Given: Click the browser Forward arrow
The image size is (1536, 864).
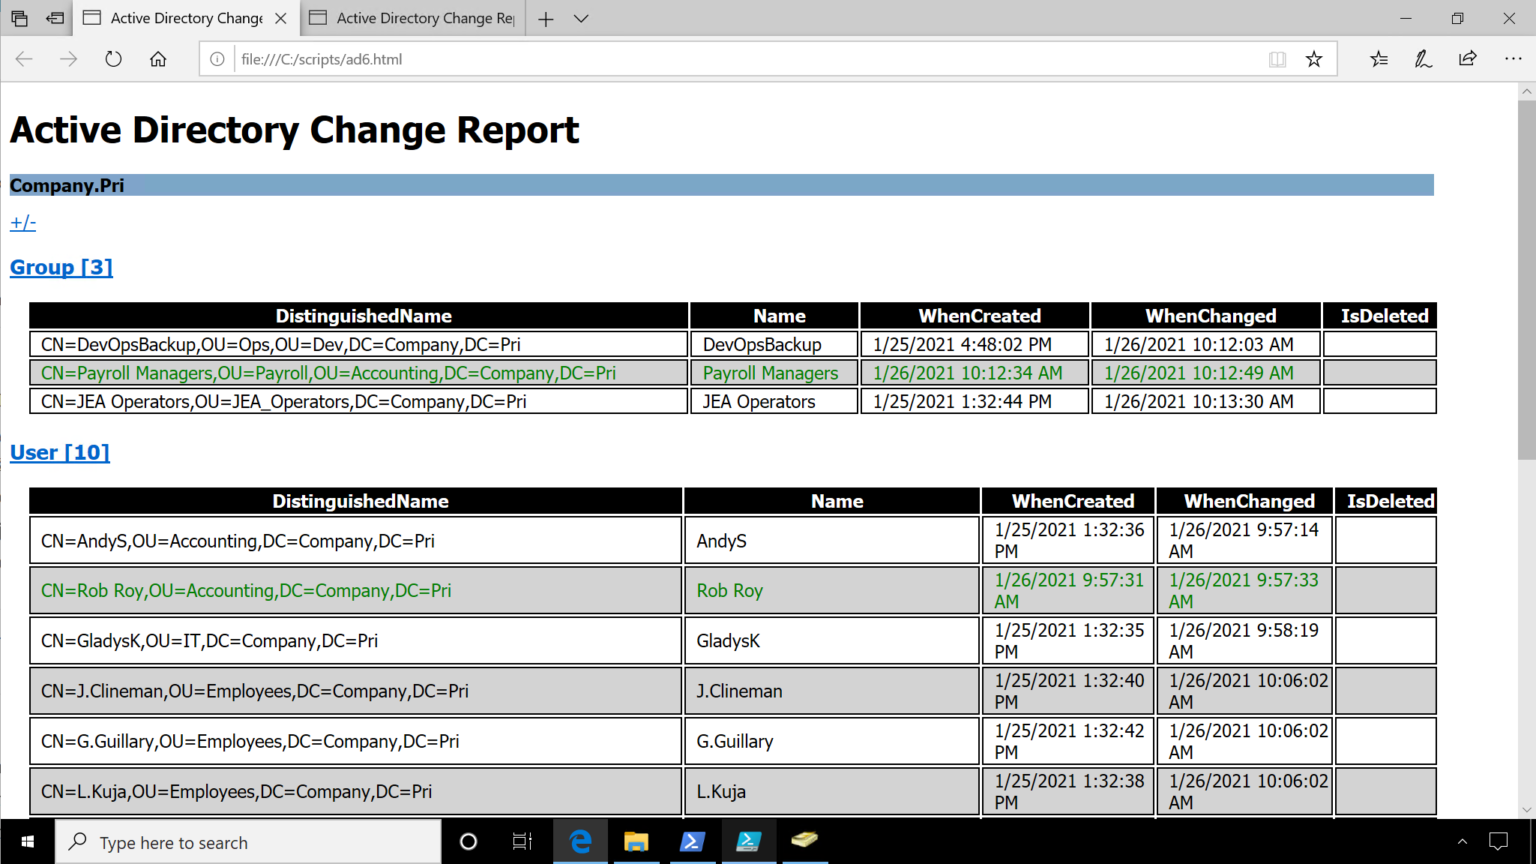Looking at the screenshot, I should [x=68, y=59].
